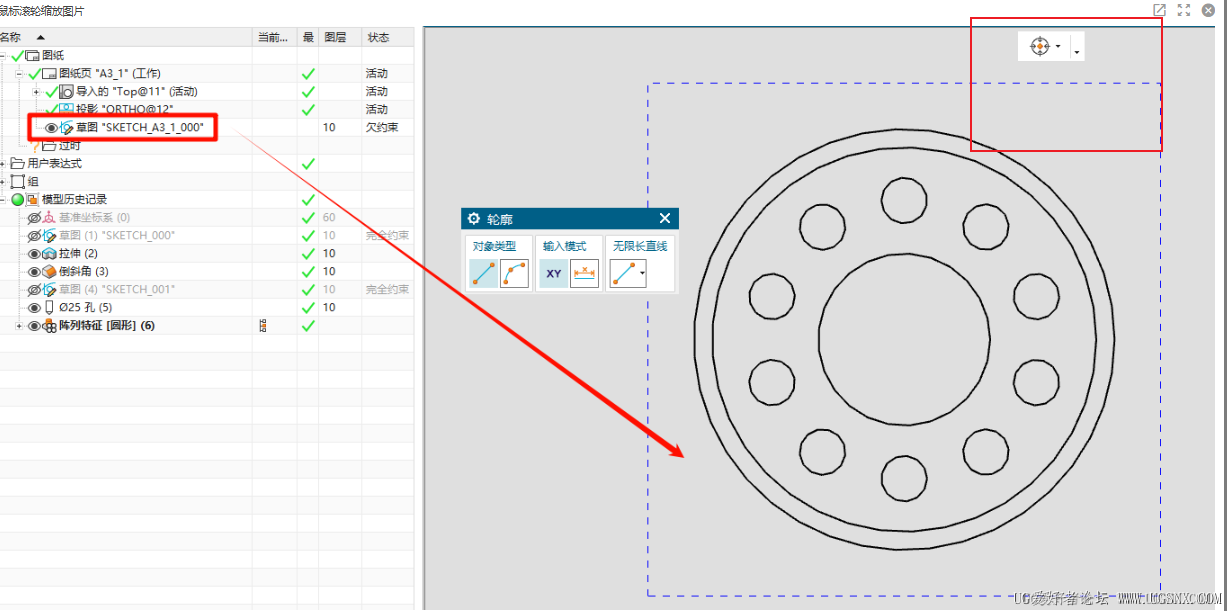Screen dimensions: 1227x611
Task: Collapse the 模型历史记录 node
Action: click(3, 199)
